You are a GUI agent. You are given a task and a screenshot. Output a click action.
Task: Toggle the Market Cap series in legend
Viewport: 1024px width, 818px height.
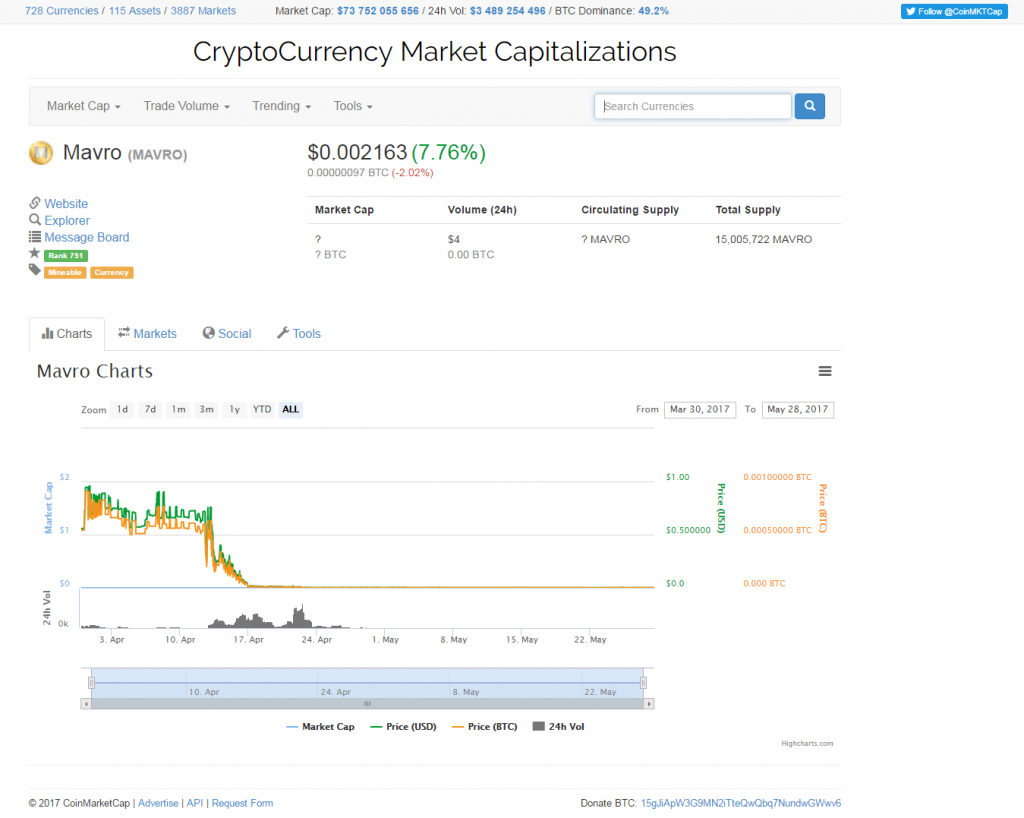tap(320, 727)
